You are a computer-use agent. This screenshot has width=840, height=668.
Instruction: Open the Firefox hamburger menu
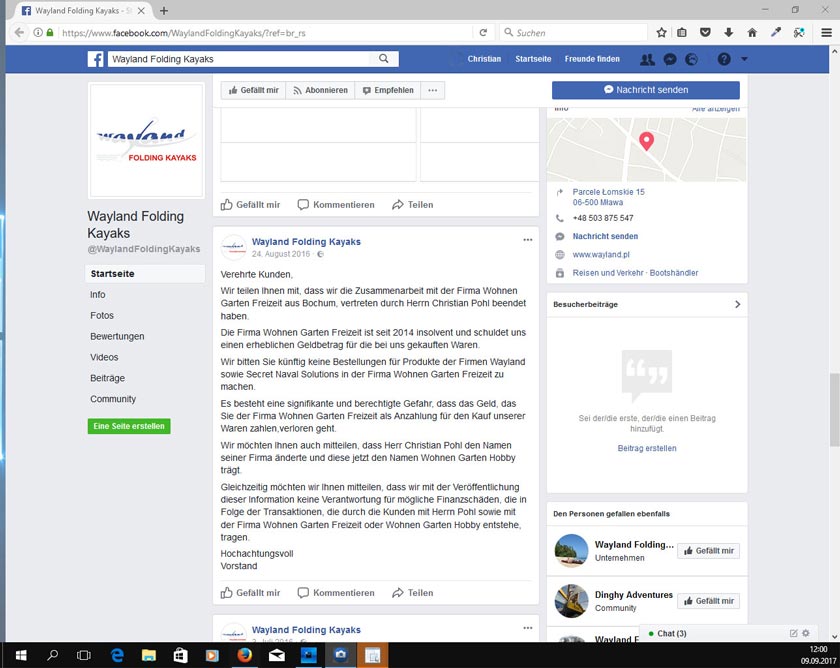[x=827, y=33]
